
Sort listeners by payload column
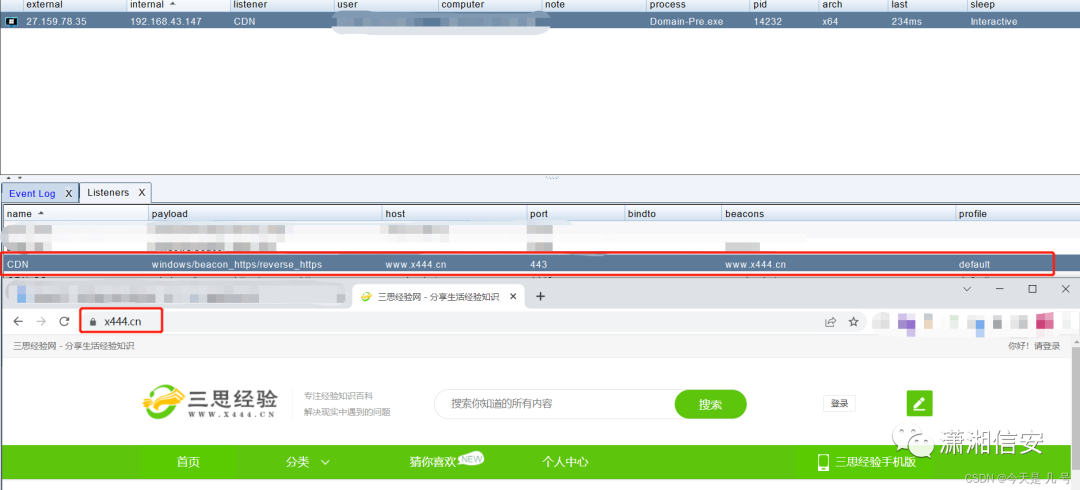(265, 214)
